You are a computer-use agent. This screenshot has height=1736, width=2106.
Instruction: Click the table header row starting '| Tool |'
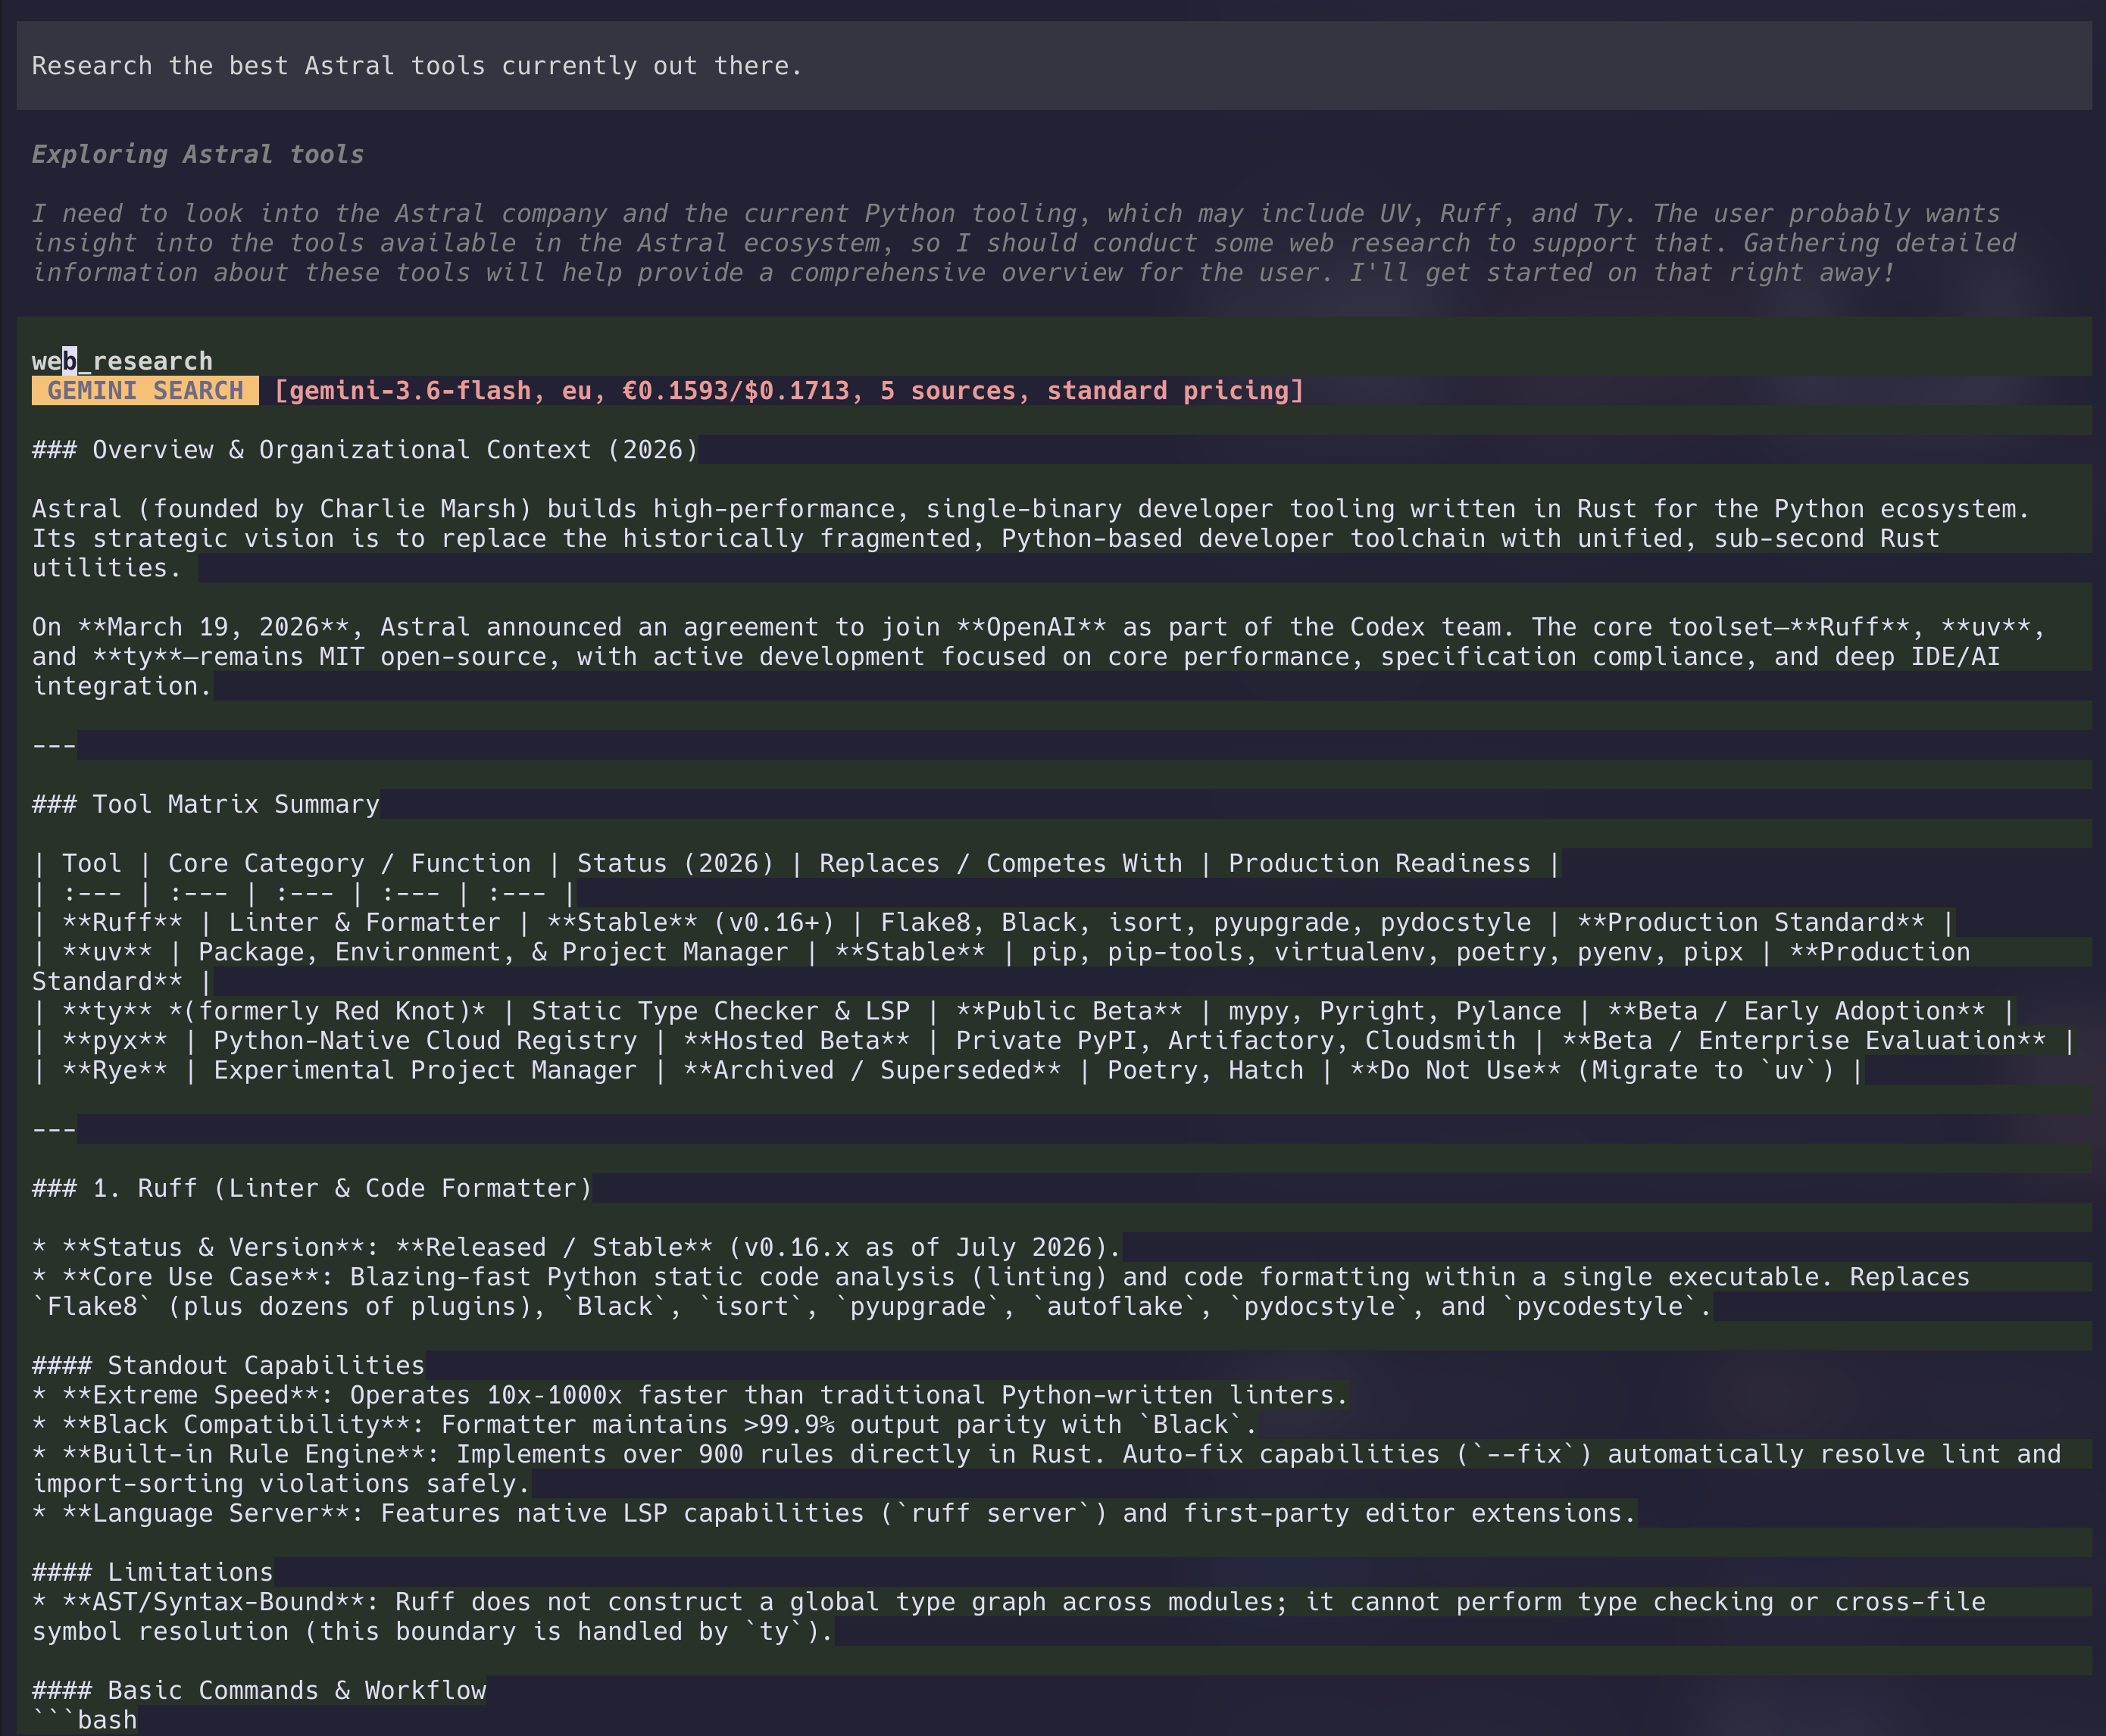[x=796, y=864]
